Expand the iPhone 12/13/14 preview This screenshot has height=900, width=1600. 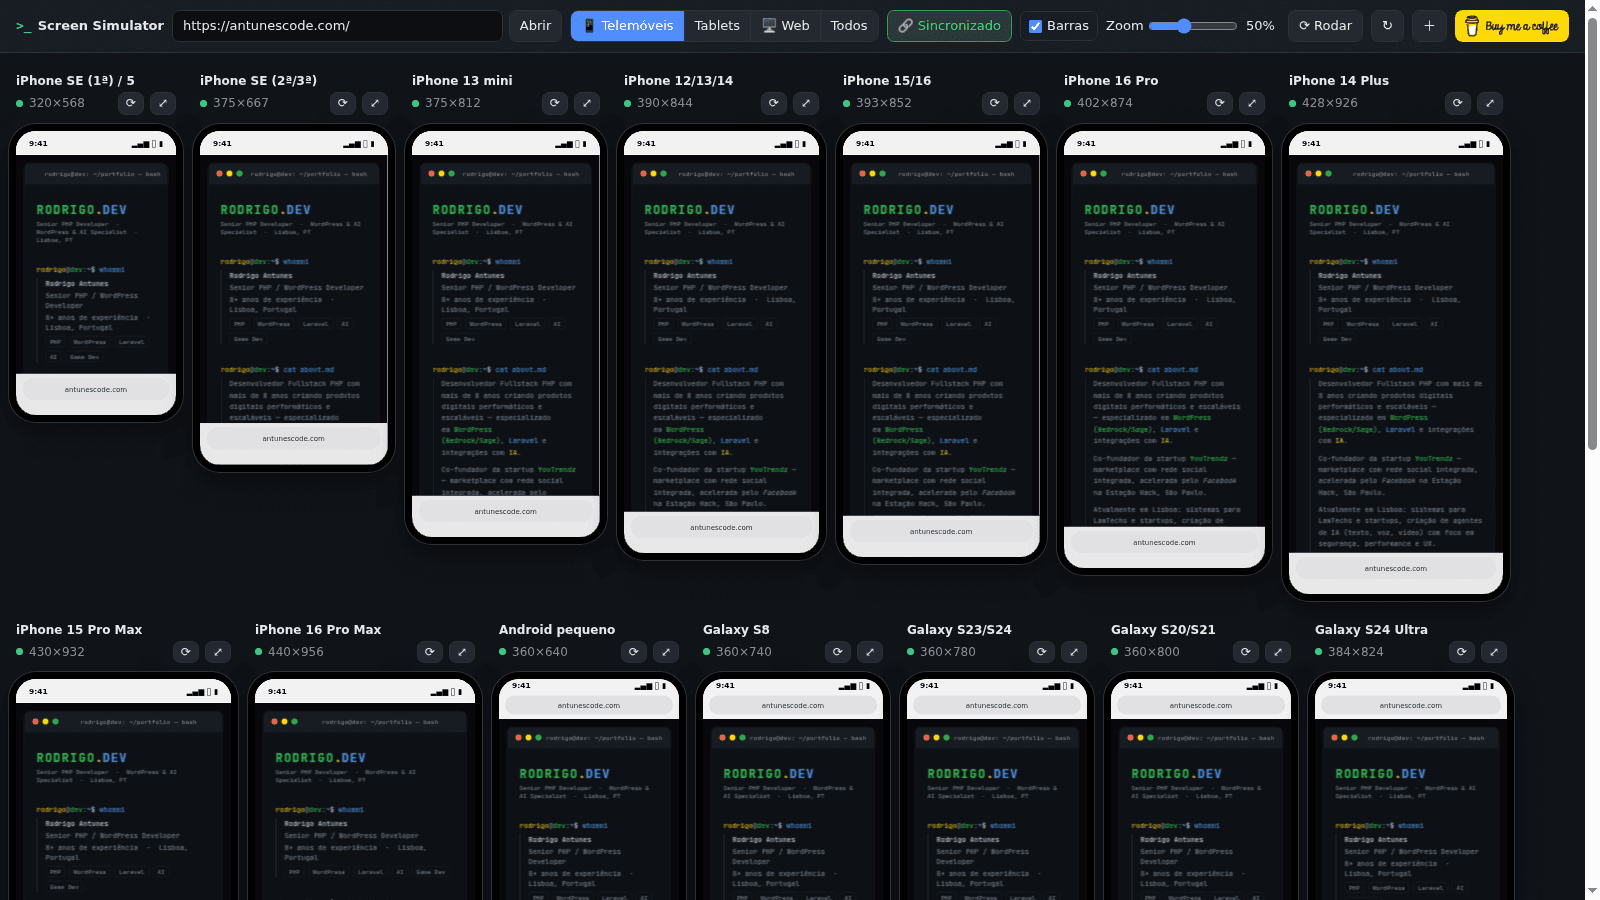tap(806, 103)
